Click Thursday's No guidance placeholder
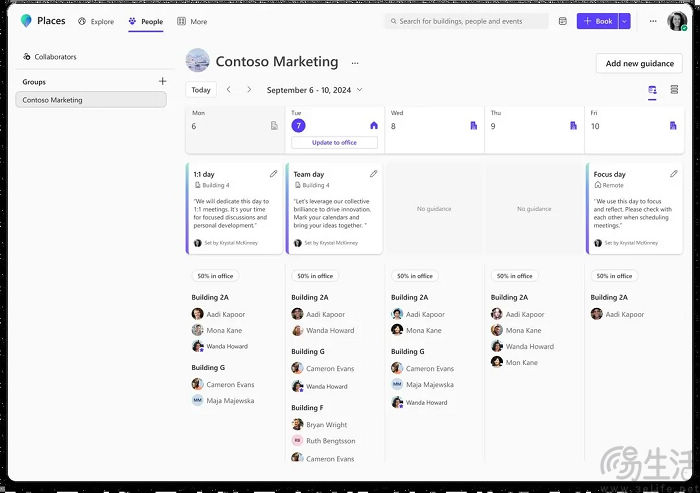The height and width of the screenshot is (493, 700). point(534,209)
